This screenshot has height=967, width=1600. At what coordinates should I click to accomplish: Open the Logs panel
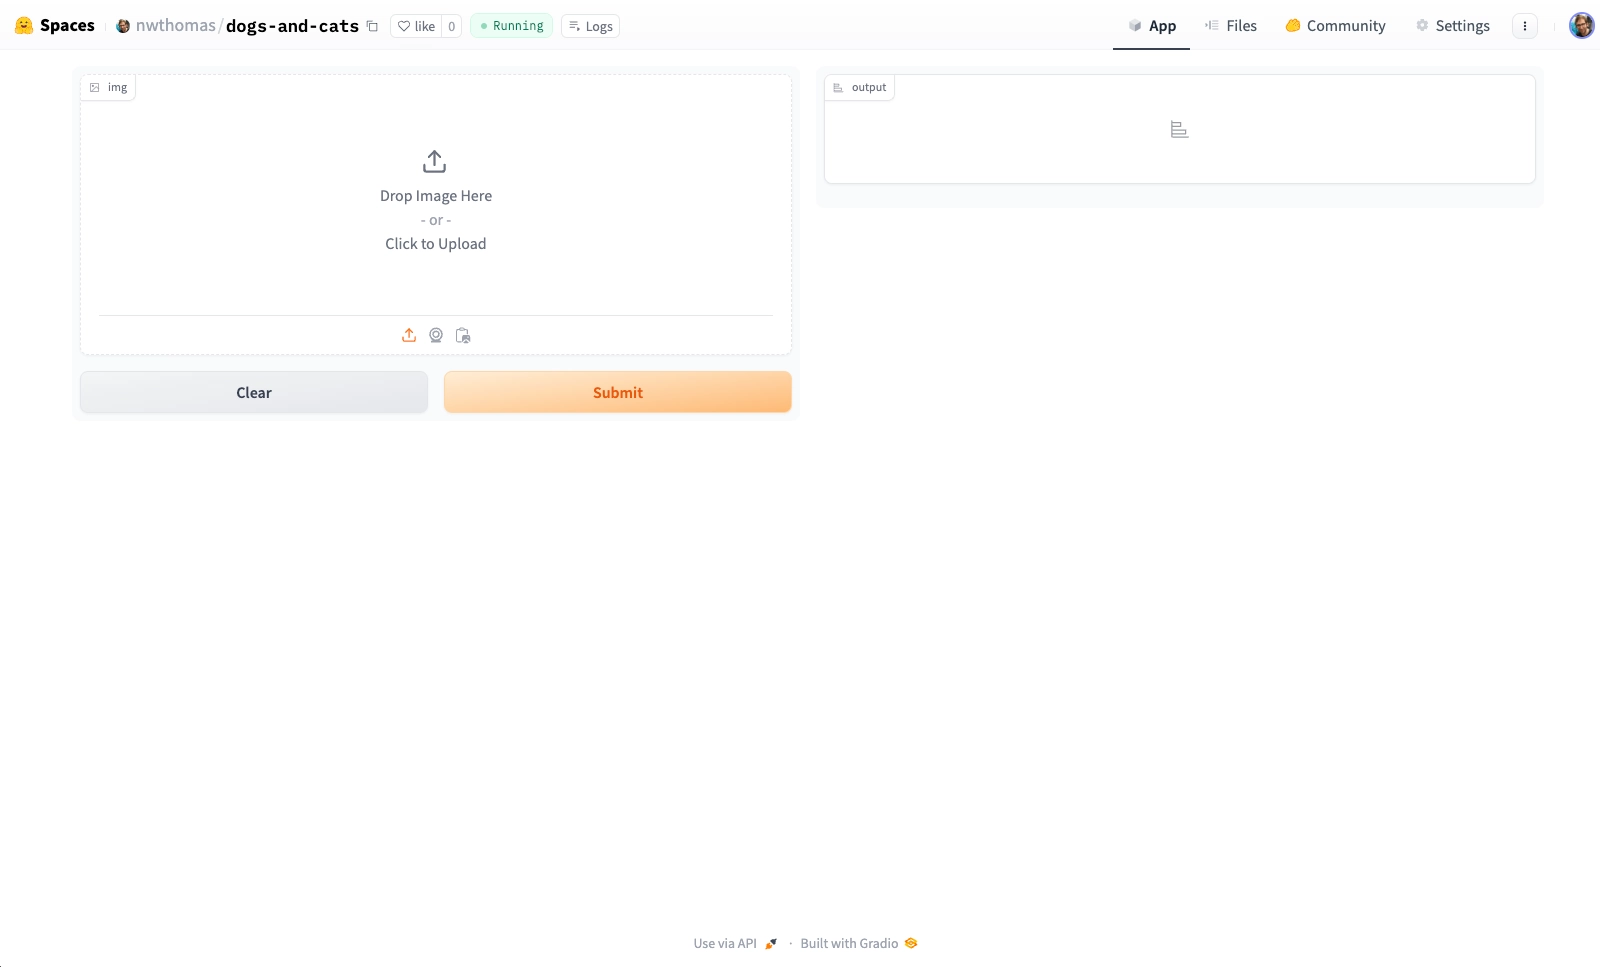590,26
